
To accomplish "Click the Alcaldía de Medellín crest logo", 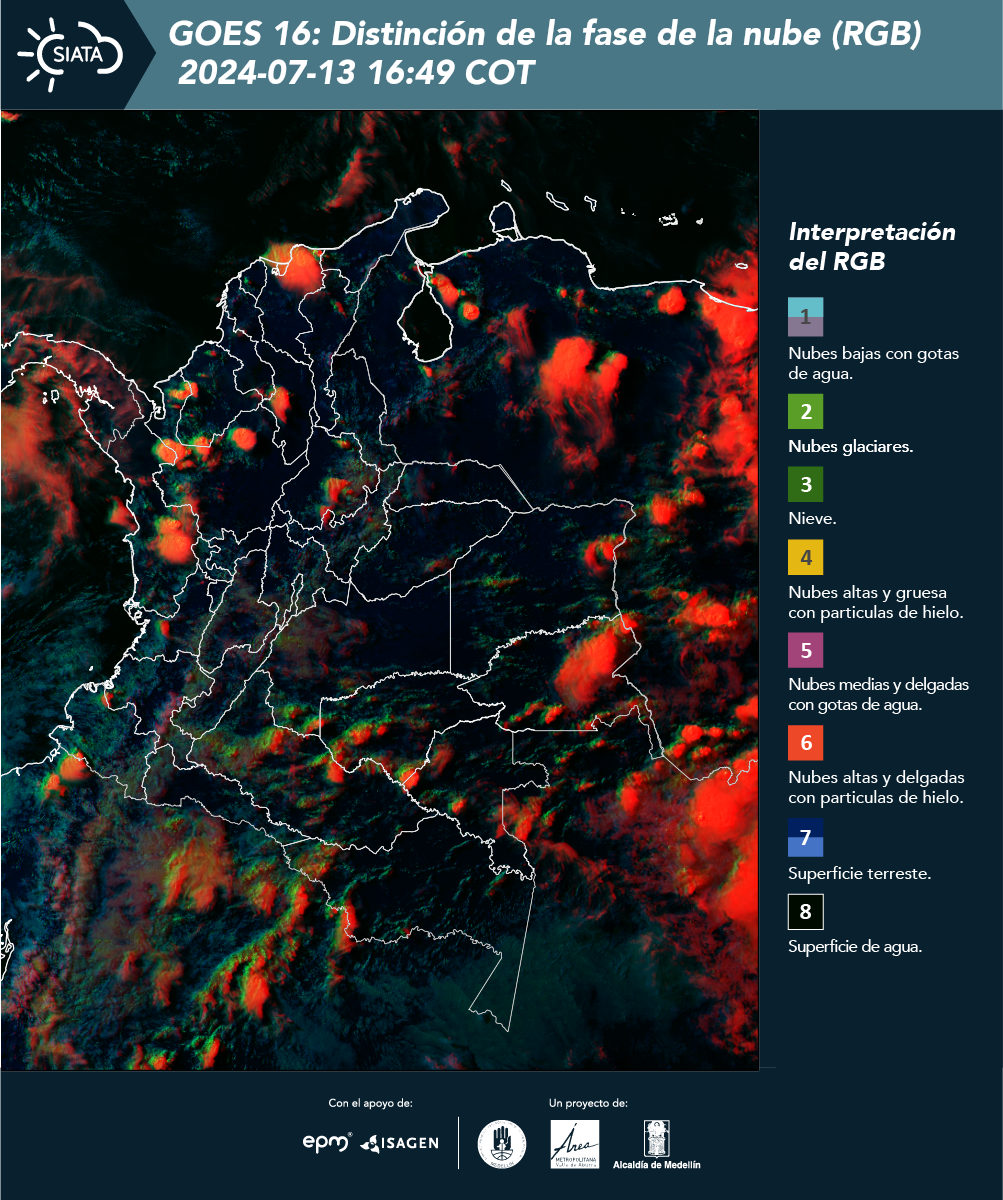I will (x=657, y=1144).
